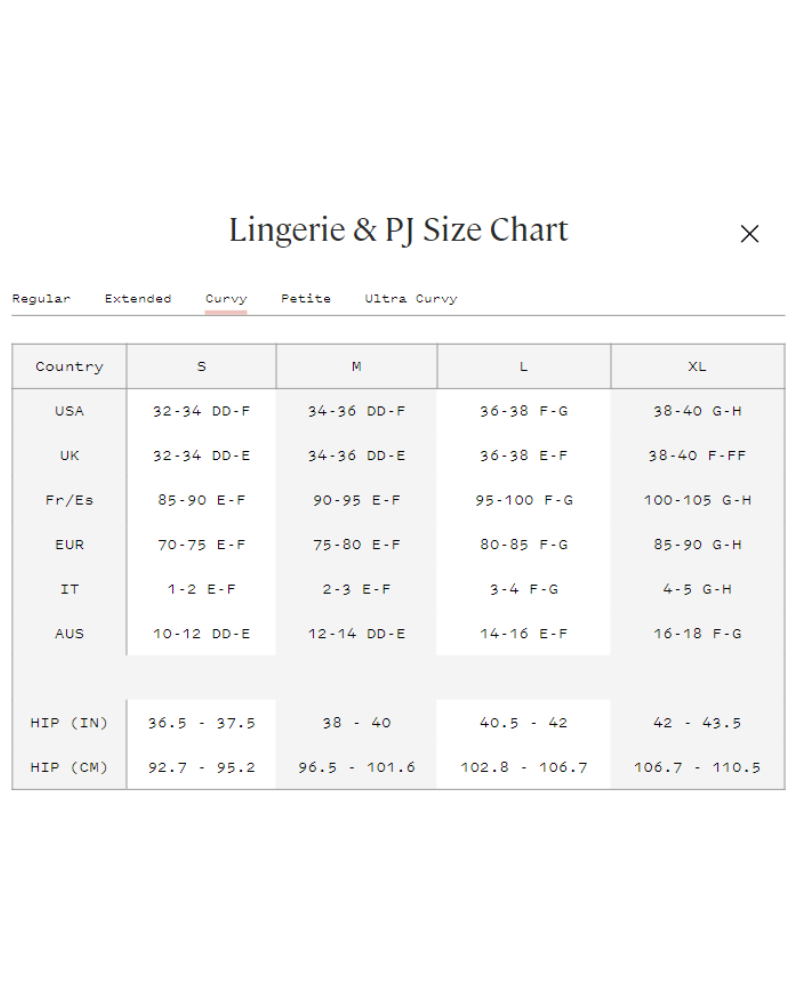Click the S size column header

(x=201, y=367)
